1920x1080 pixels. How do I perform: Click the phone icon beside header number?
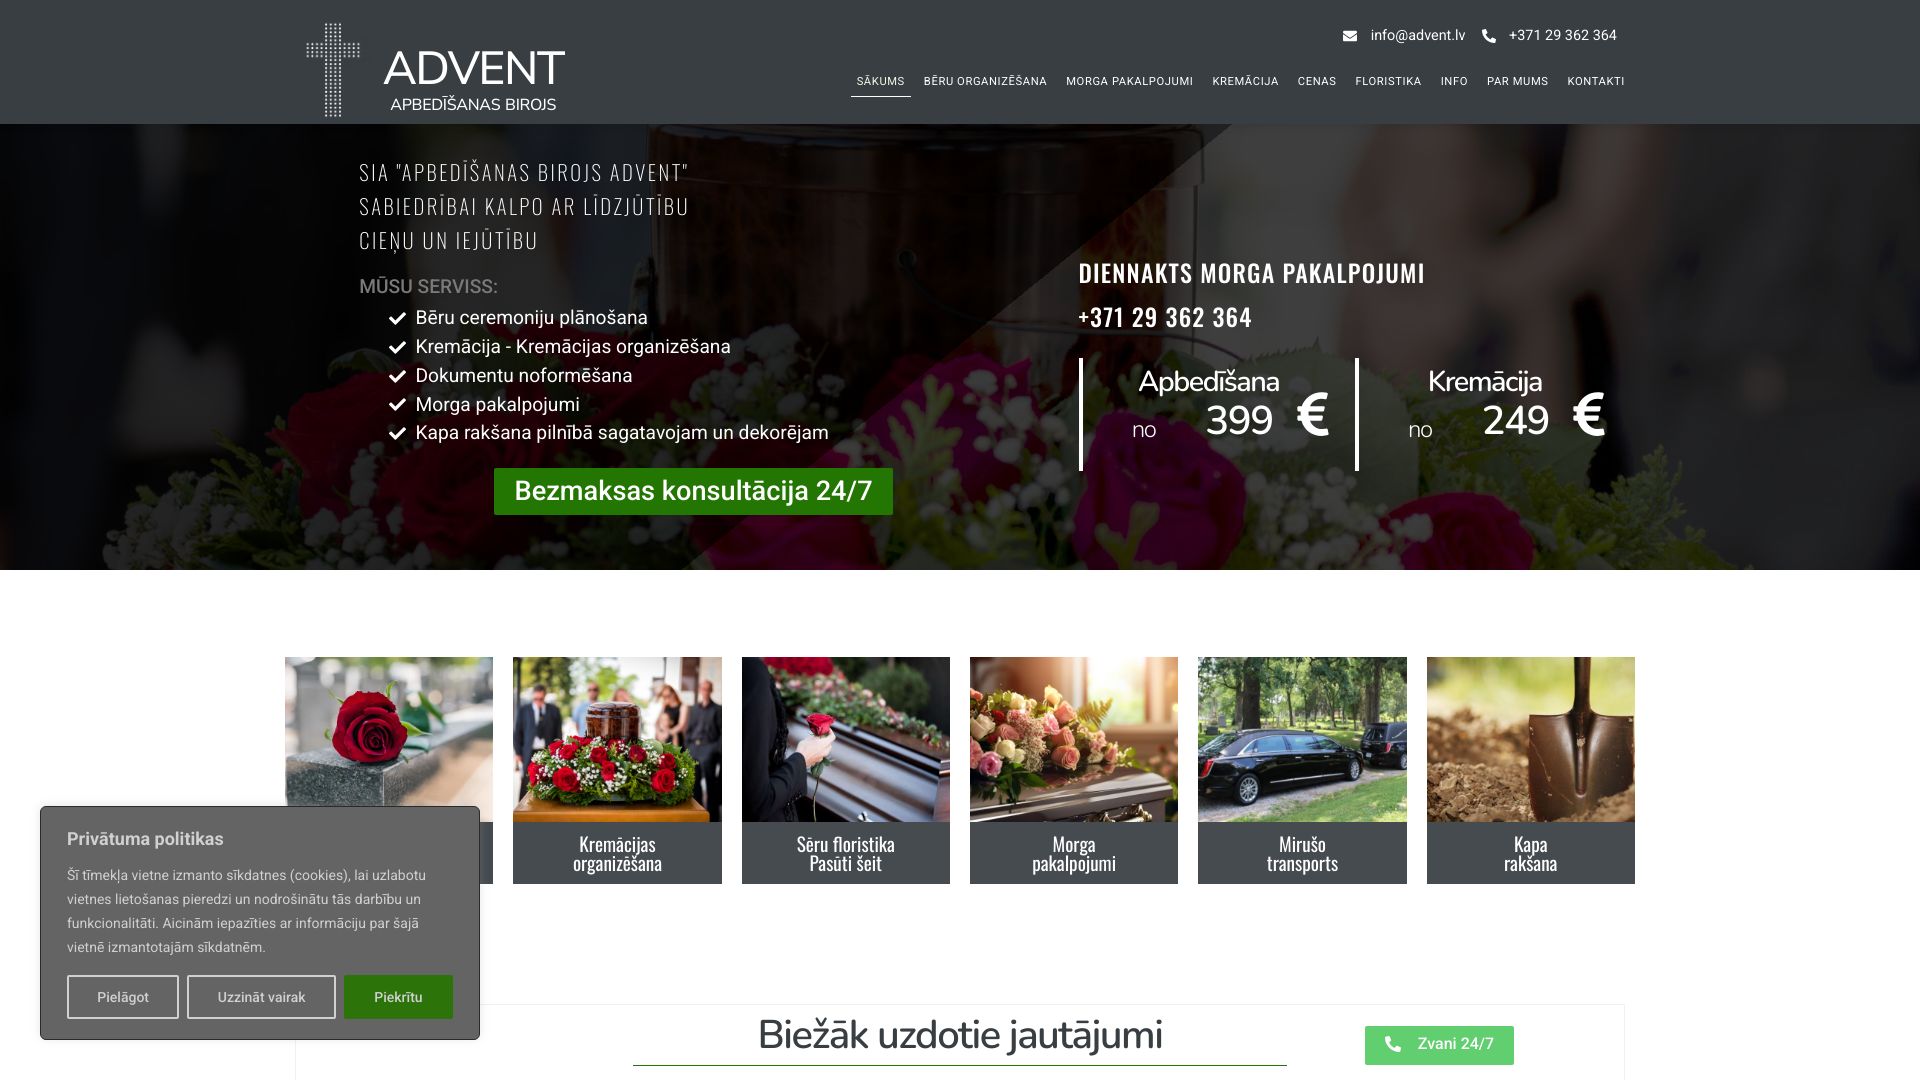(x=1488, y=36)
